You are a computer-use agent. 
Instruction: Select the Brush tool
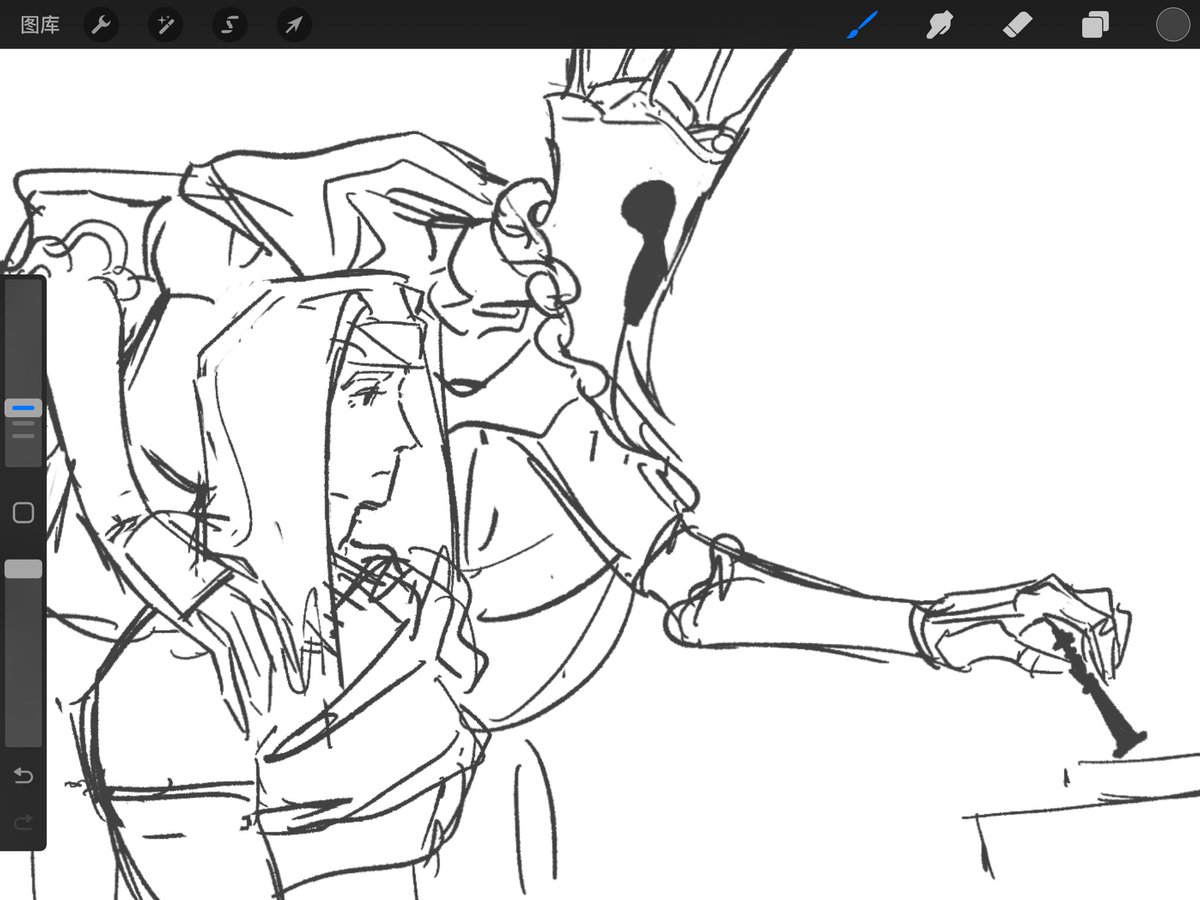tap(862, 25)
